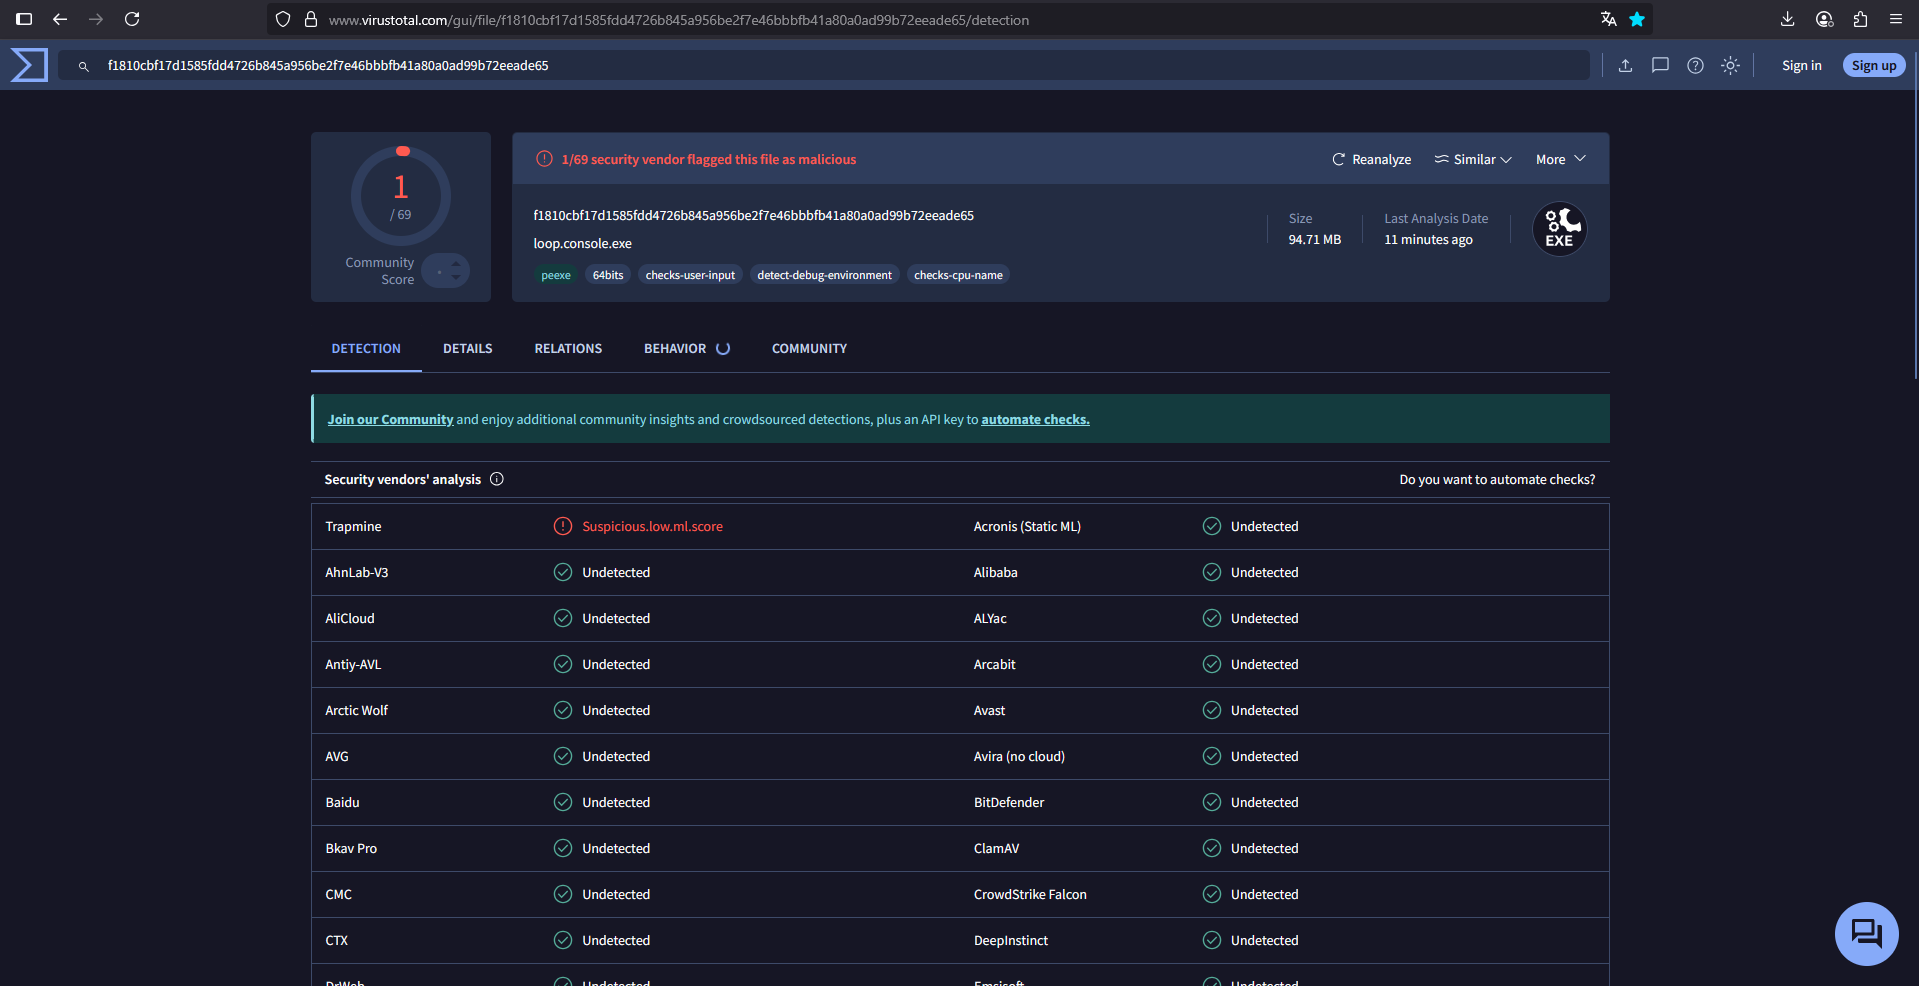This screenshot has width=1919, height=986.
Task: Click the Acronis (Static ML) vendor name
Action: (x=1027, y=526)
